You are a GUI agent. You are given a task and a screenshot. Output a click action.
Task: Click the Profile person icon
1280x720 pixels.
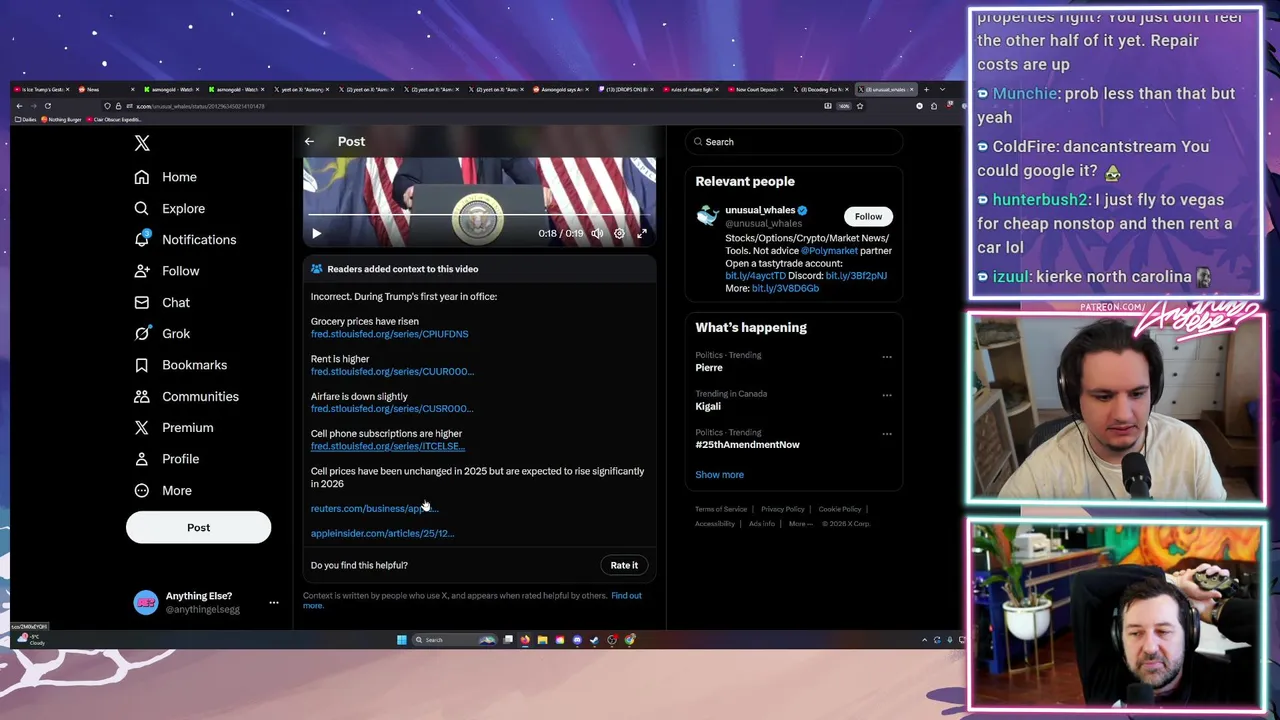142,459
